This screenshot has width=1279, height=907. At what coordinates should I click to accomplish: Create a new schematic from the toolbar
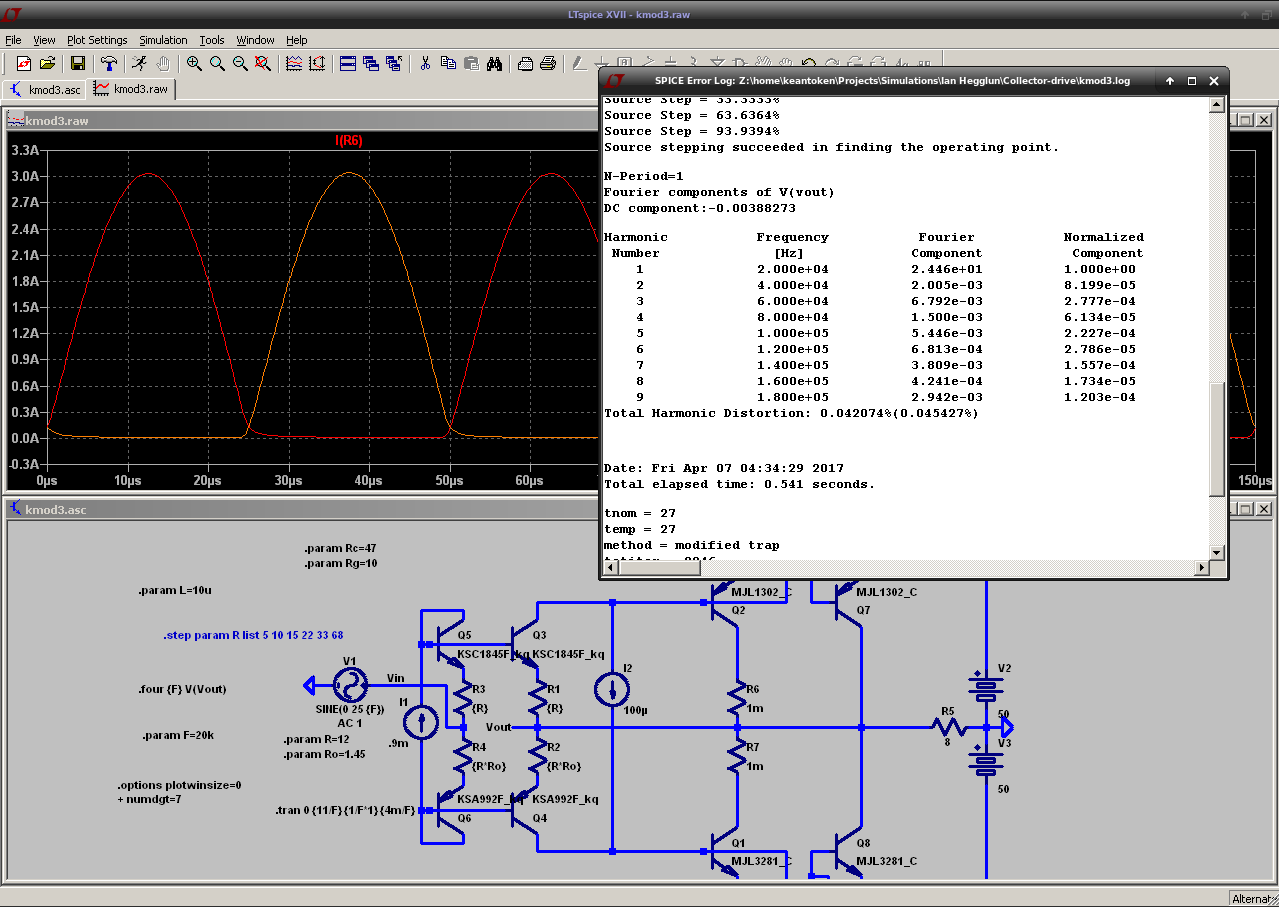pos(24,63)
